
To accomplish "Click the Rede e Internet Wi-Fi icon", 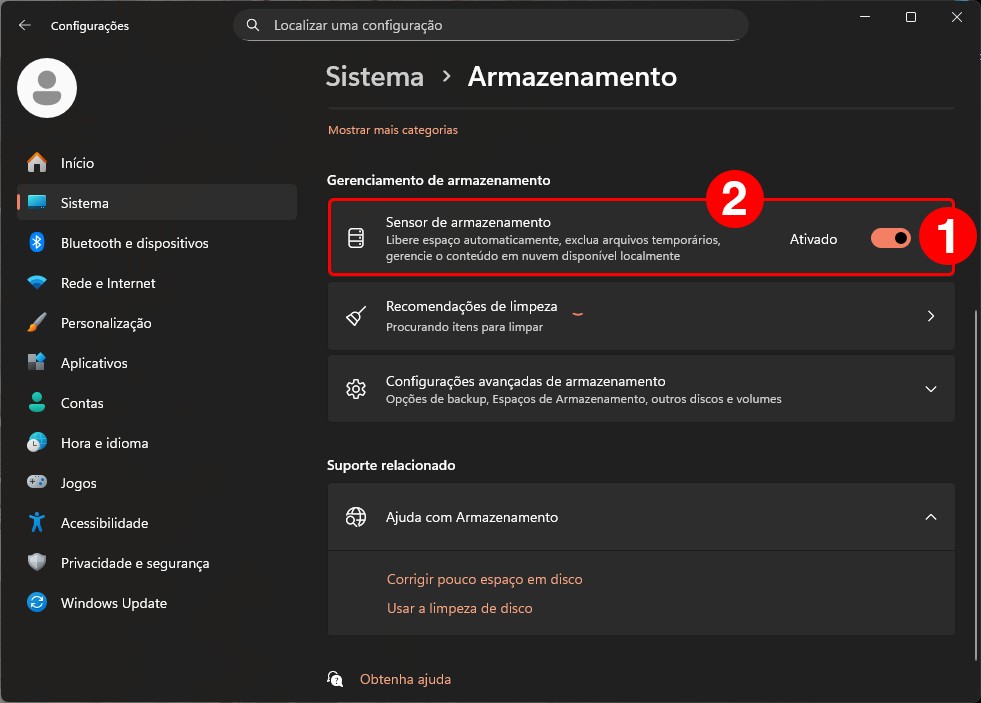I will coord(37,283).
